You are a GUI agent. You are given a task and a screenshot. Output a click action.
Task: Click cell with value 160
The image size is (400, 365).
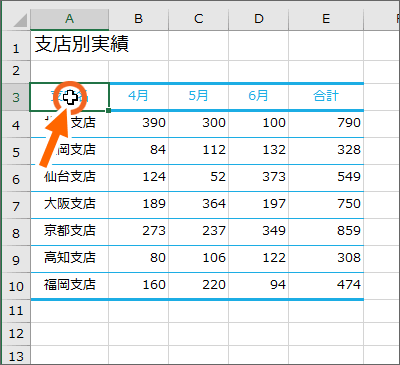pyautogui.click(x=139, y=286)
